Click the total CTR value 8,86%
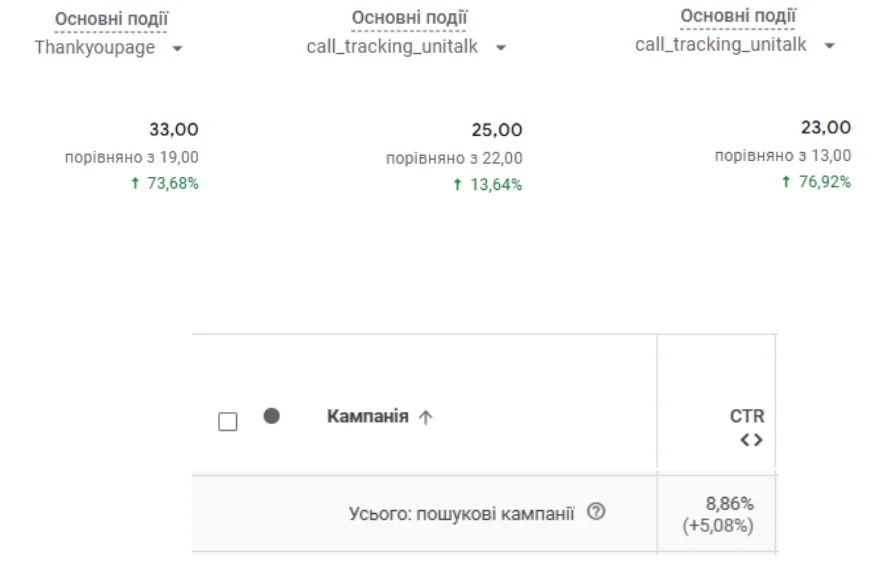Screen dimensions: 886x588 click(729, 503)
